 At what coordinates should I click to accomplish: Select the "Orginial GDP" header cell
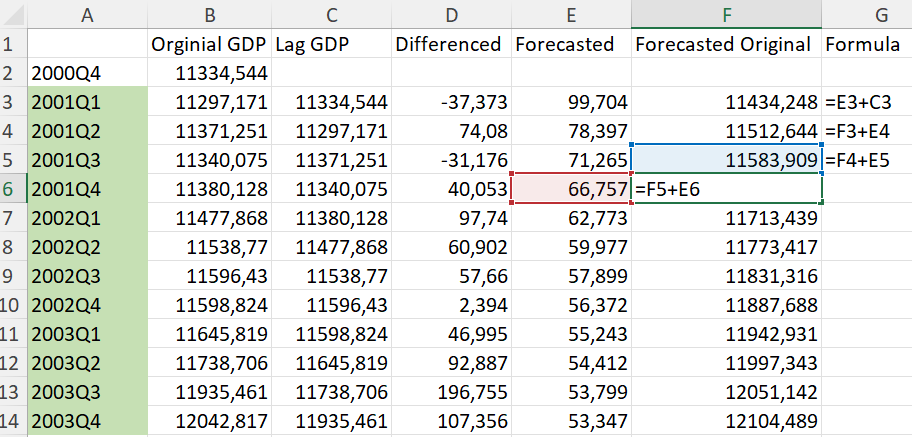(x=206, y=44)
